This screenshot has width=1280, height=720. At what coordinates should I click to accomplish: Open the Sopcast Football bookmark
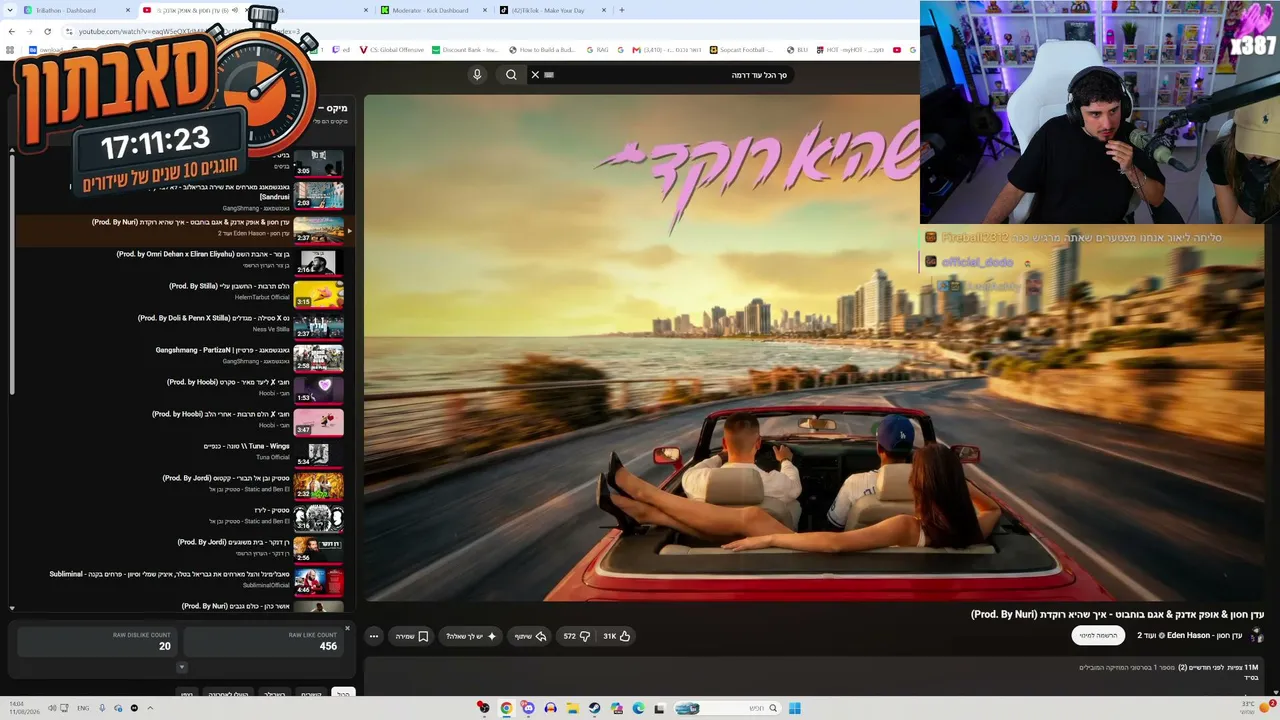[743, 50]
